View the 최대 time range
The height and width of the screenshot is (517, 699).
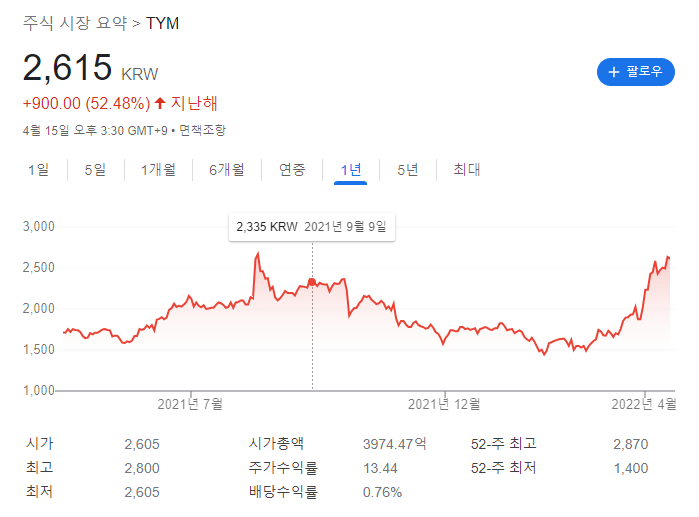(467, 170)
